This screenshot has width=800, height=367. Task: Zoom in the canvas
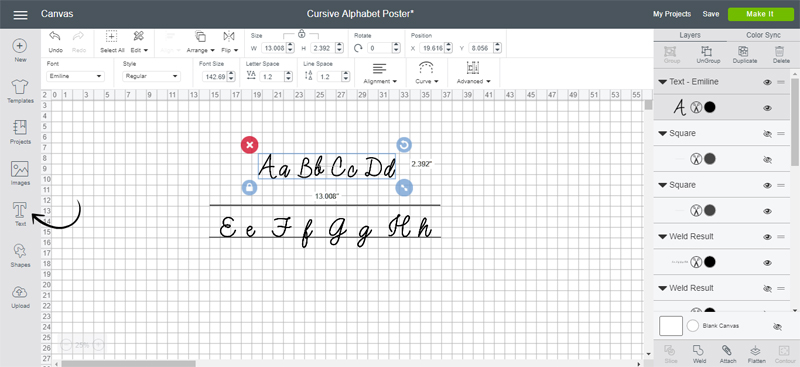coord(98,345)
